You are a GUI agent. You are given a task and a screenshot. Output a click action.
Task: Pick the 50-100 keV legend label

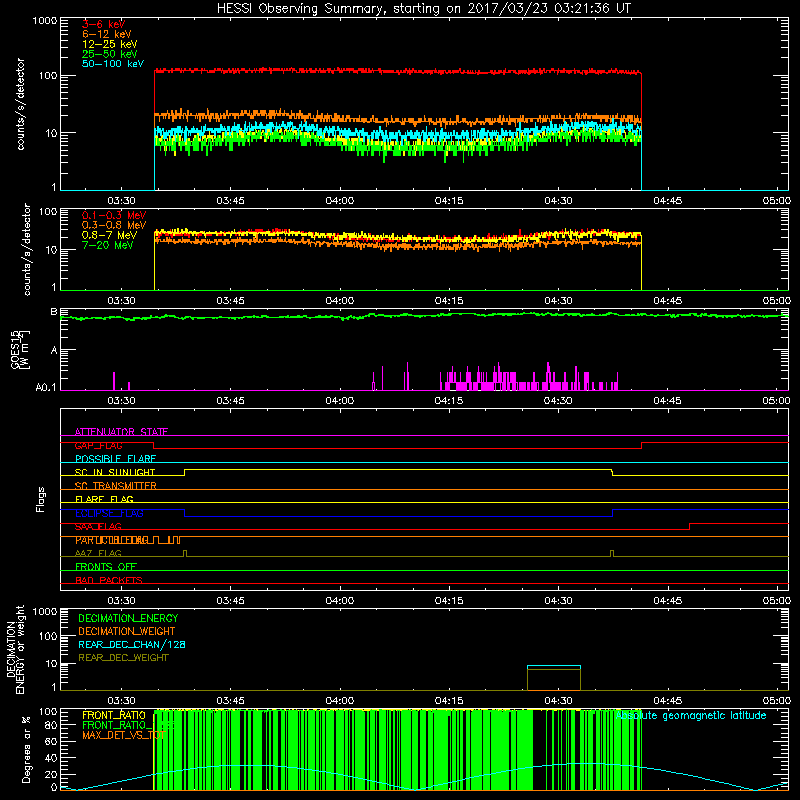112,64
